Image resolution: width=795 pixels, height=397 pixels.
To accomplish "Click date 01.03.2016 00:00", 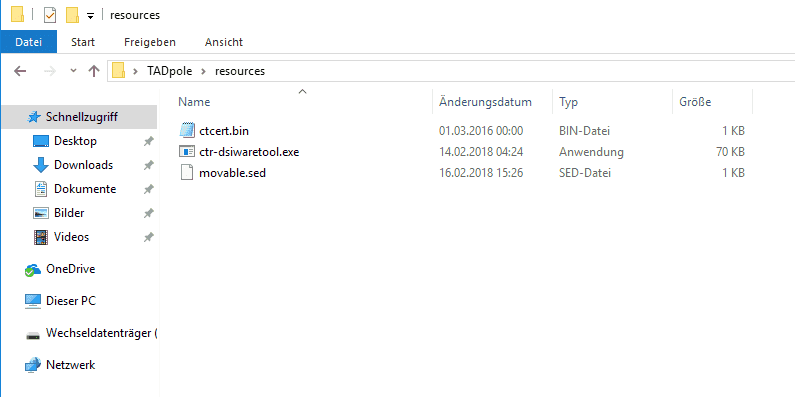I will tap(481, 131).
